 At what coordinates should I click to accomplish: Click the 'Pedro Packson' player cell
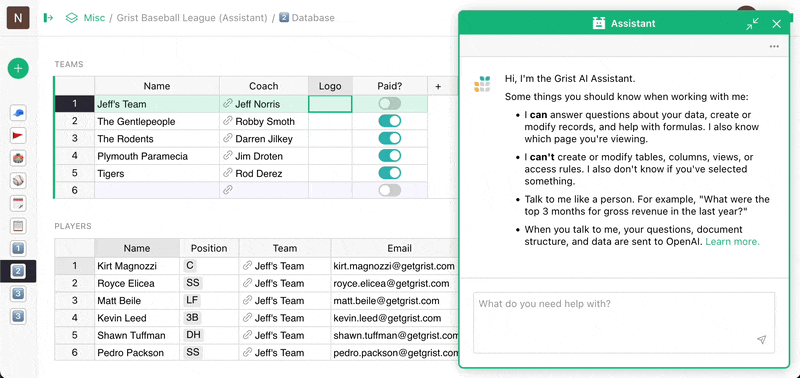click(x=137, y=352)
